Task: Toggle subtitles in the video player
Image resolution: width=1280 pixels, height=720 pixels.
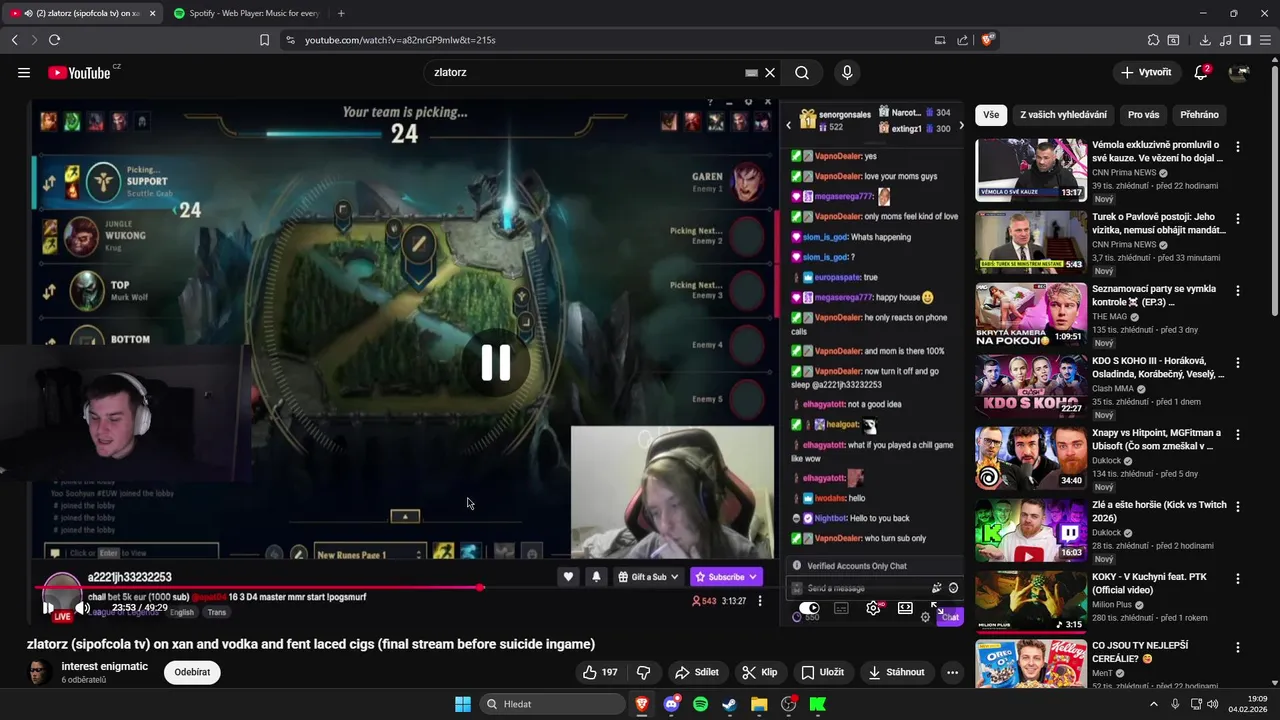Action: (841, 607)
